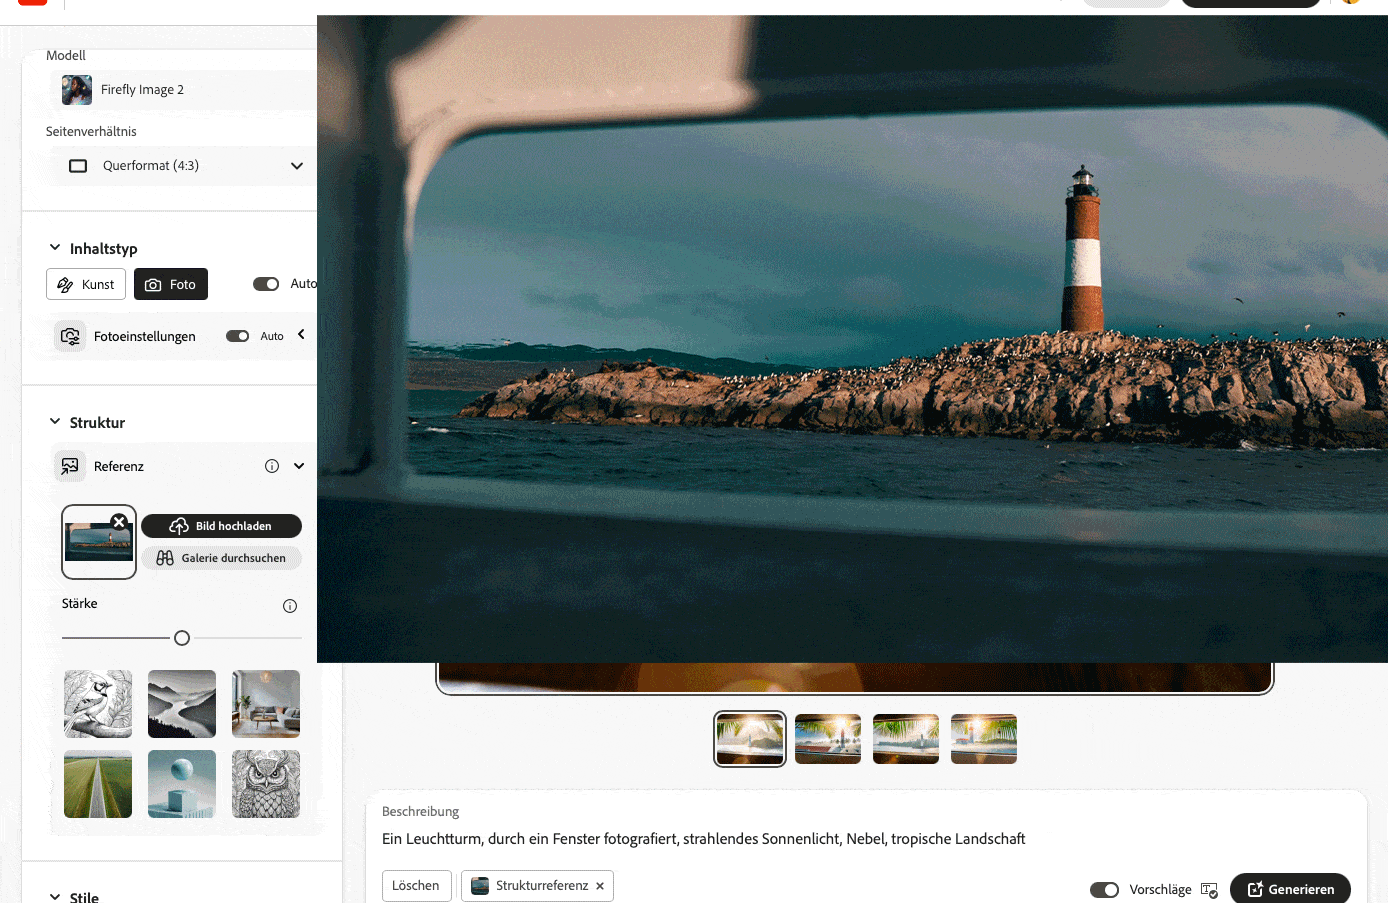Image resolution: width=1388 pixels, height=903 pixels.
Task: Select the Kunst content type
Action: 86,284
